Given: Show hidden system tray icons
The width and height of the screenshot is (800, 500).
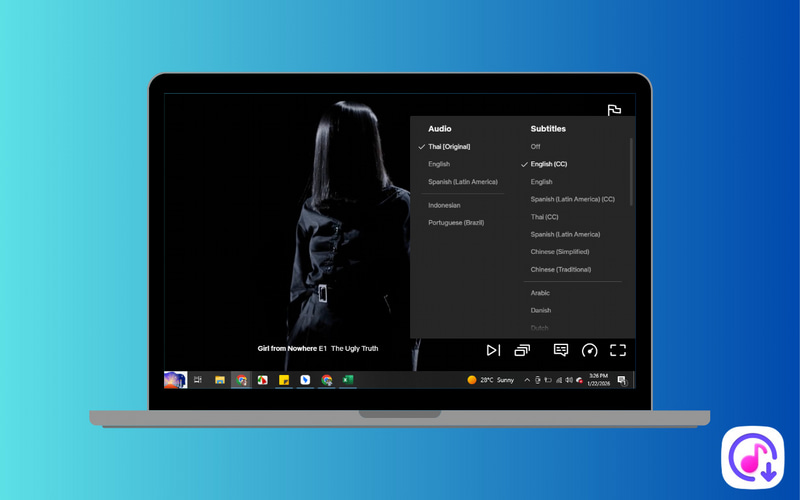Looking at the screenshot, I should [529, 380].
